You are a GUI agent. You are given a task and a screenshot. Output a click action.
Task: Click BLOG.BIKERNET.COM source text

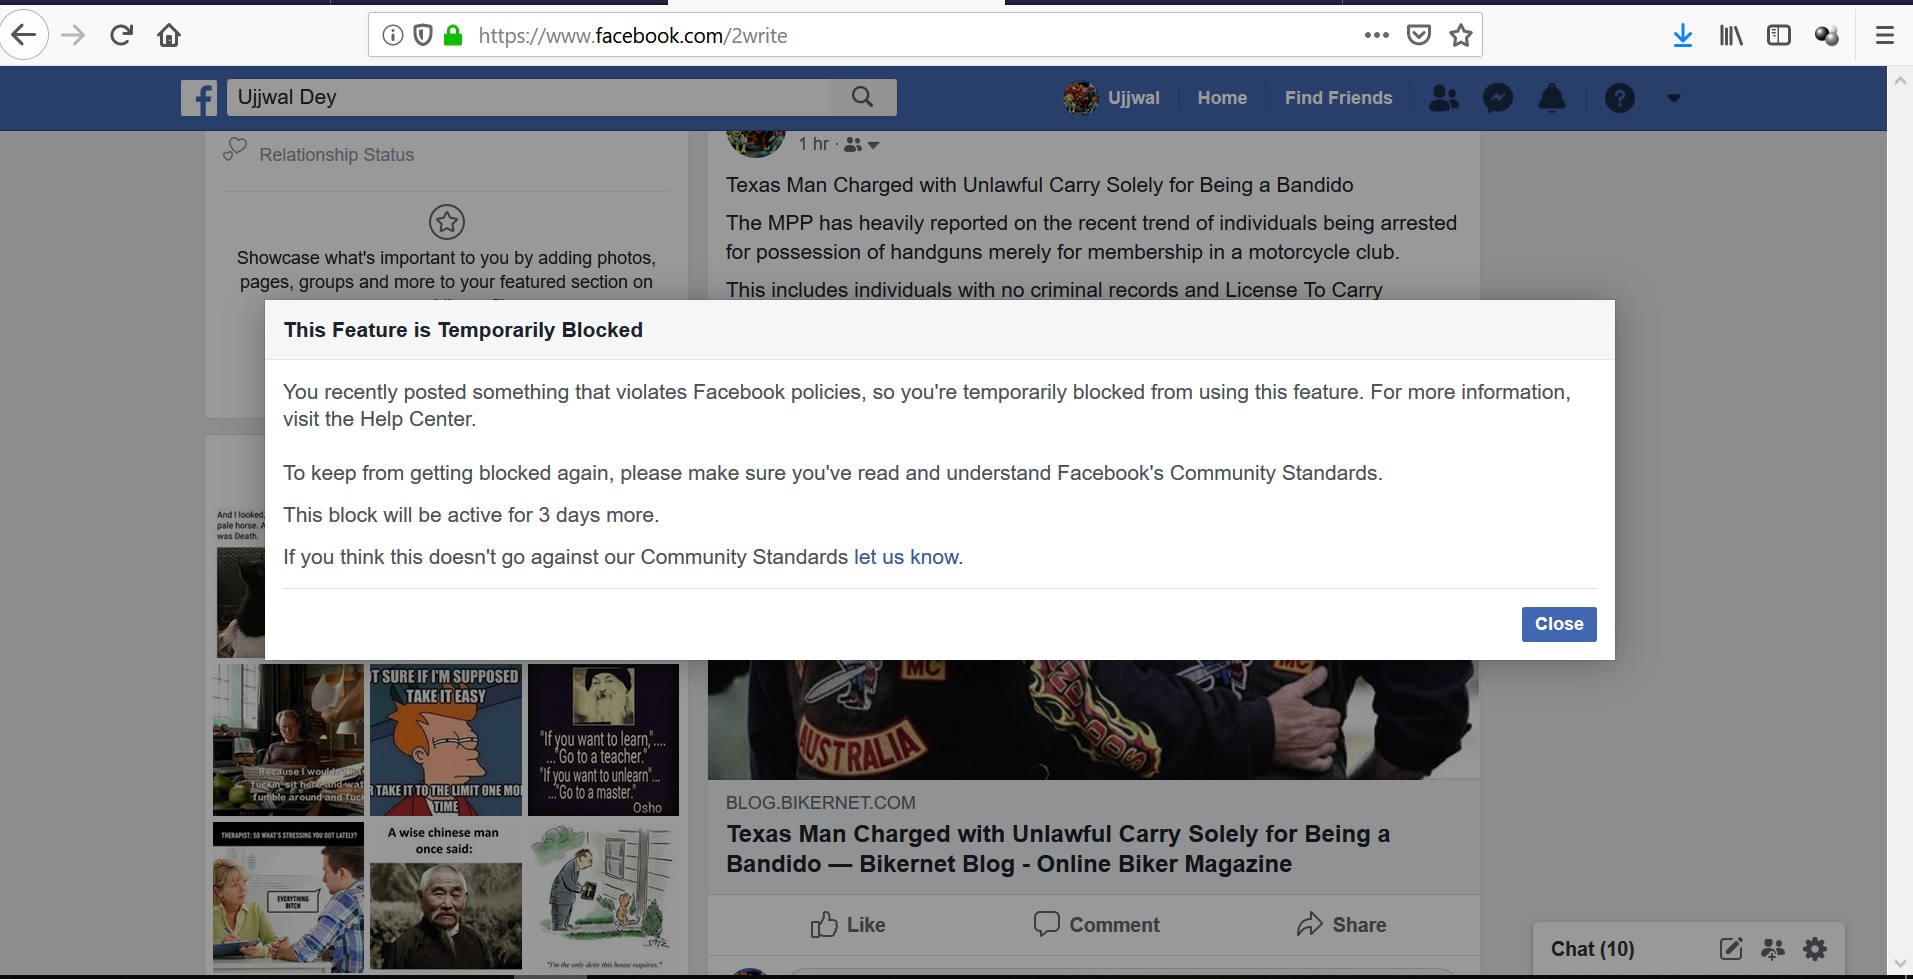(820, 803)
